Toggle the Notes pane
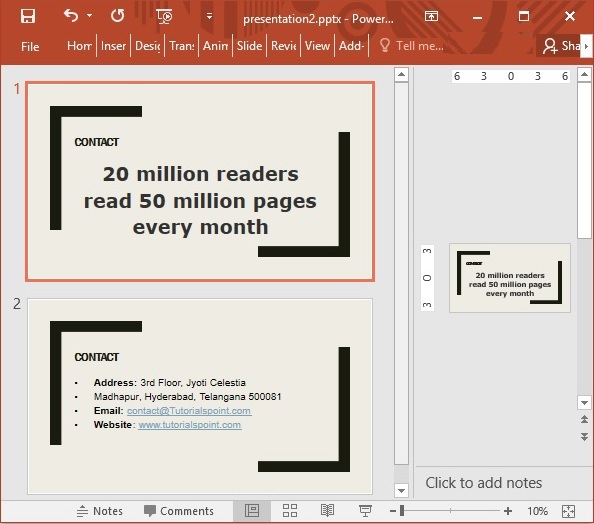Viewport: 594px width, 524px height. click(x=100, y=511)
